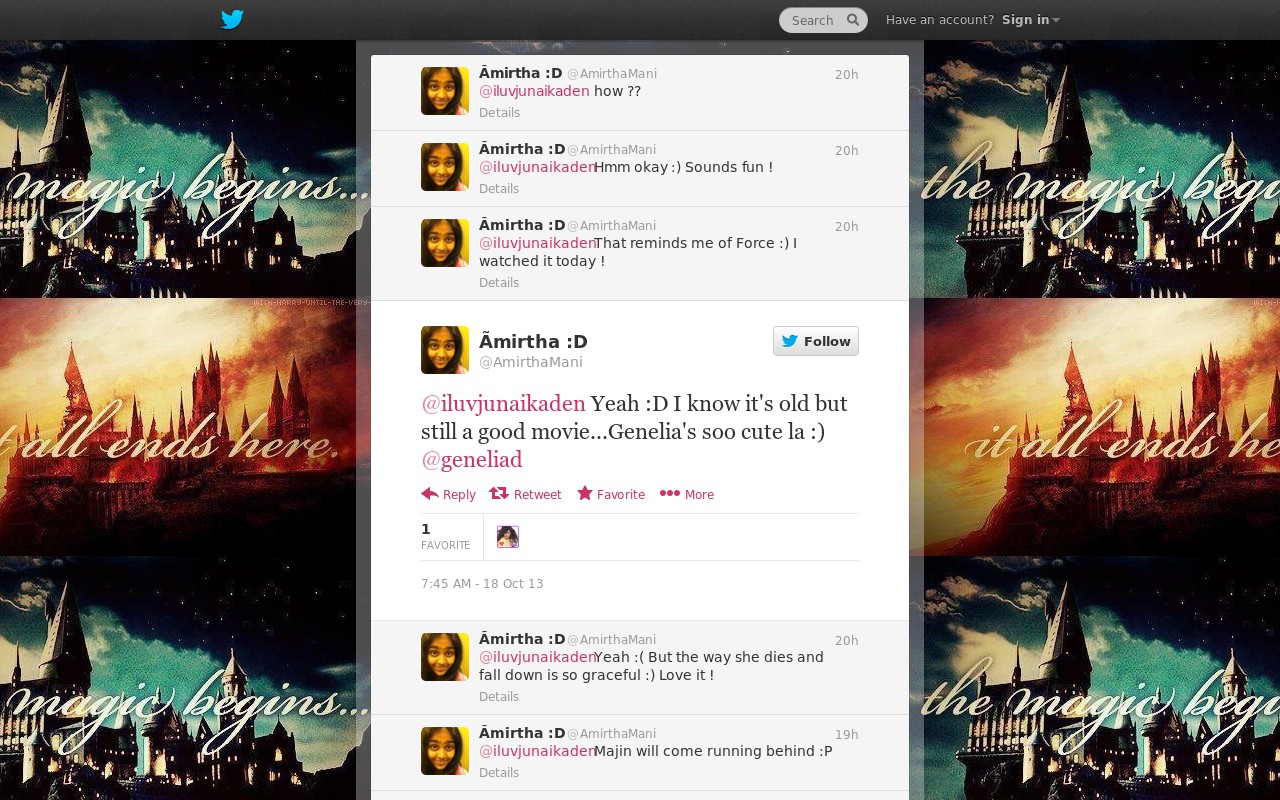Click the search magnifier icon
This screenshot has width=1280, height=800.
853,19
